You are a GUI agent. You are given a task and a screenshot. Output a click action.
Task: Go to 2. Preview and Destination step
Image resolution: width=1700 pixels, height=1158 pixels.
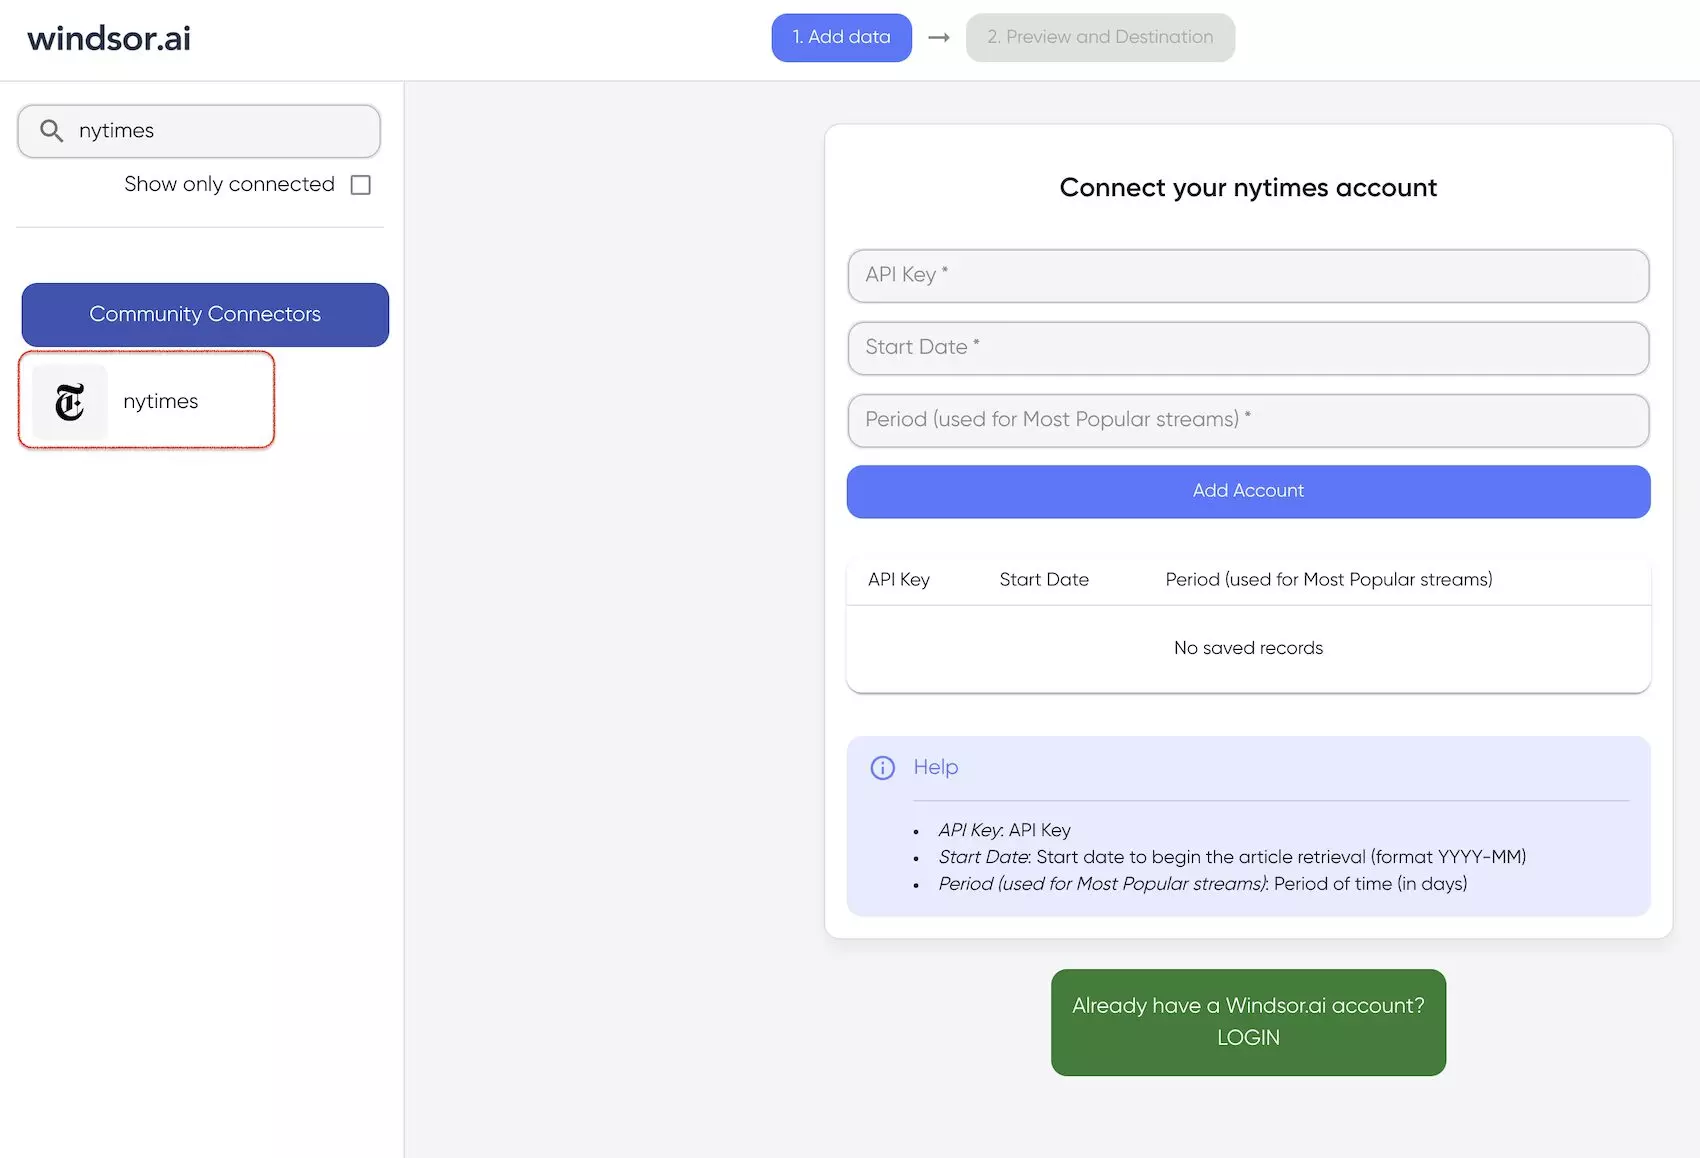1100,37
